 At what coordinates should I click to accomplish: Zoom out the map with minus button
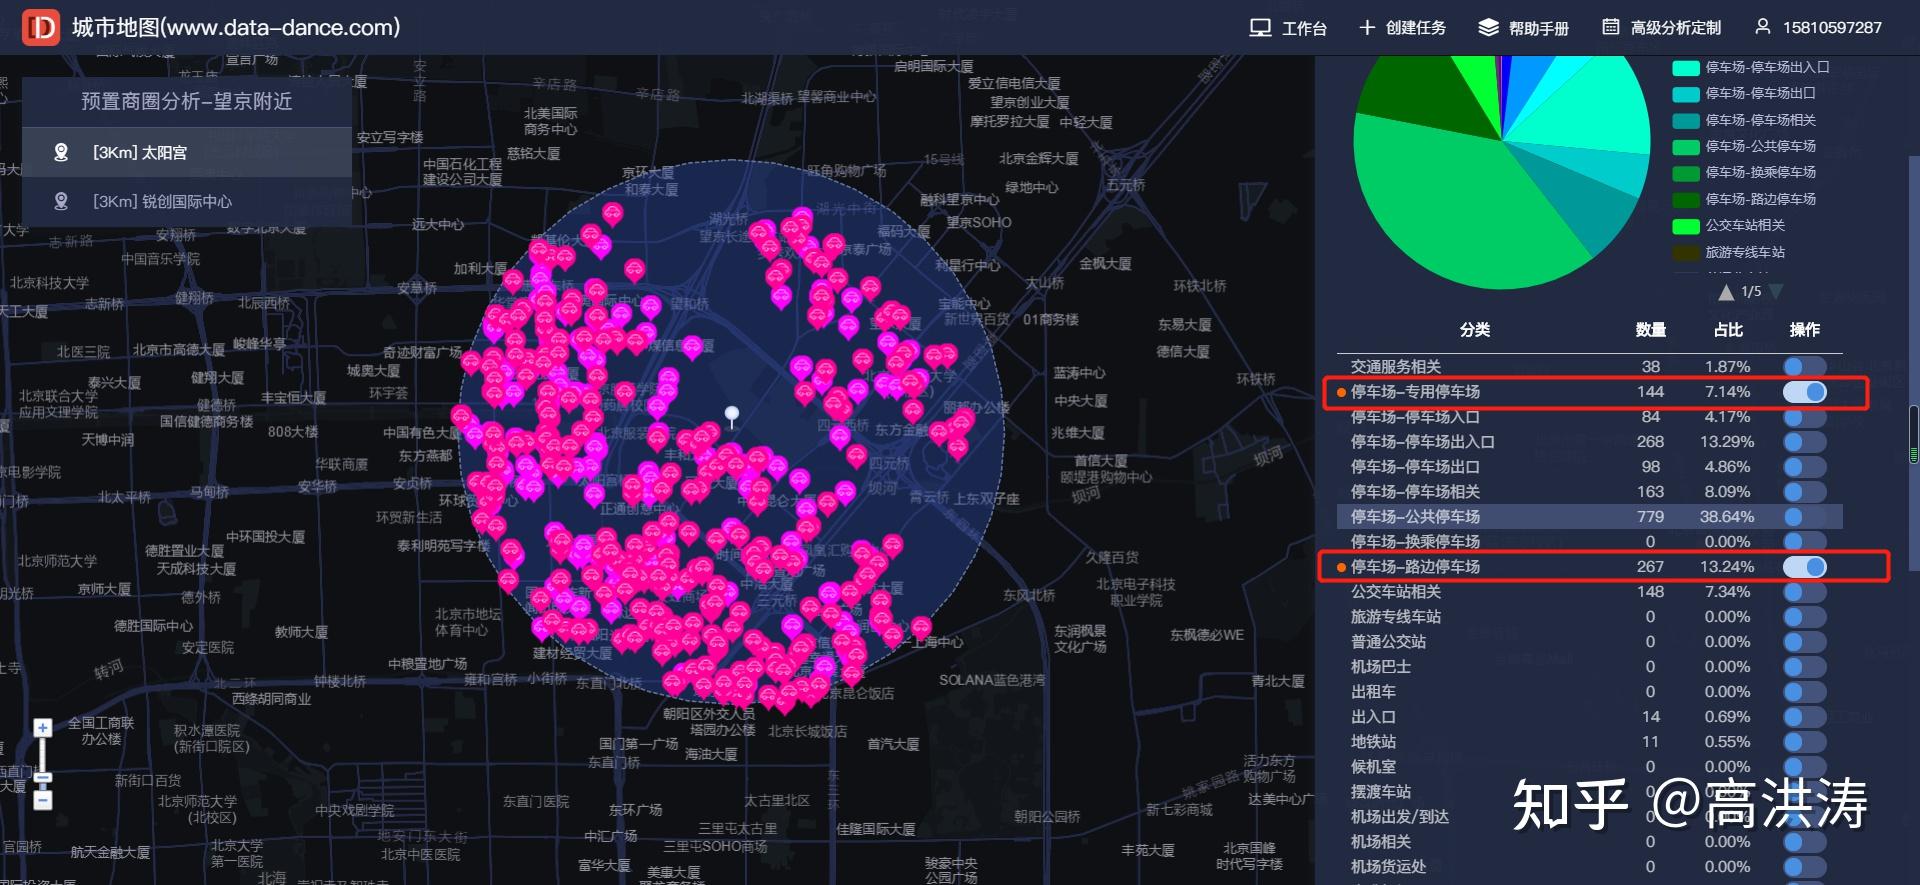tap(43, 800)
